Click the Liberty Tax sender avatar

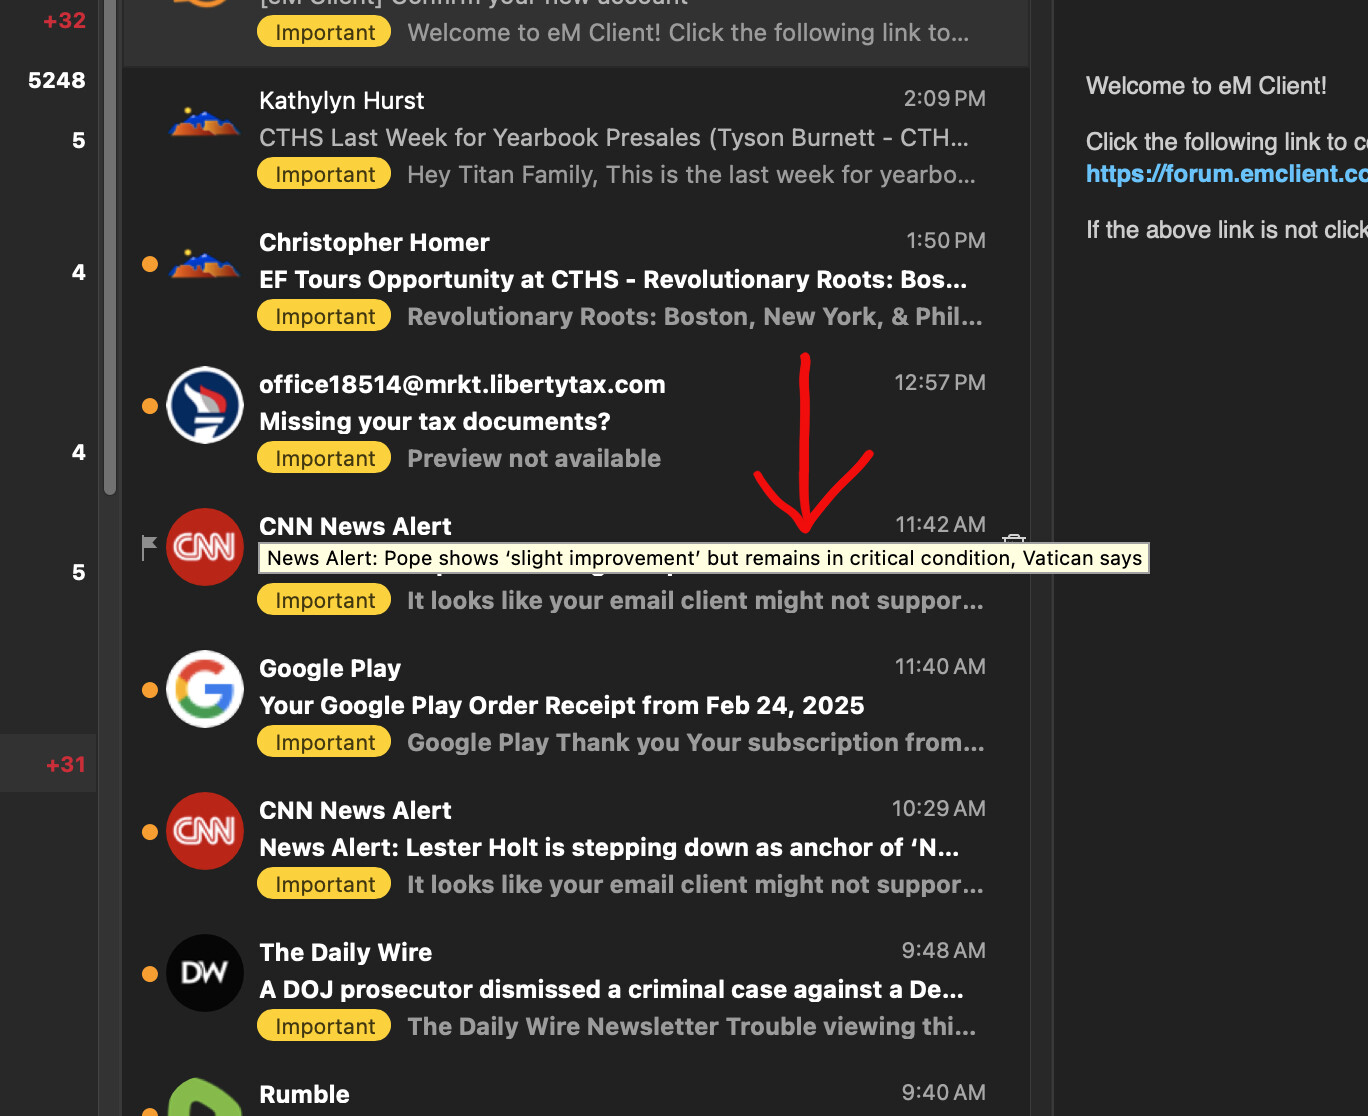click(205, 405)
